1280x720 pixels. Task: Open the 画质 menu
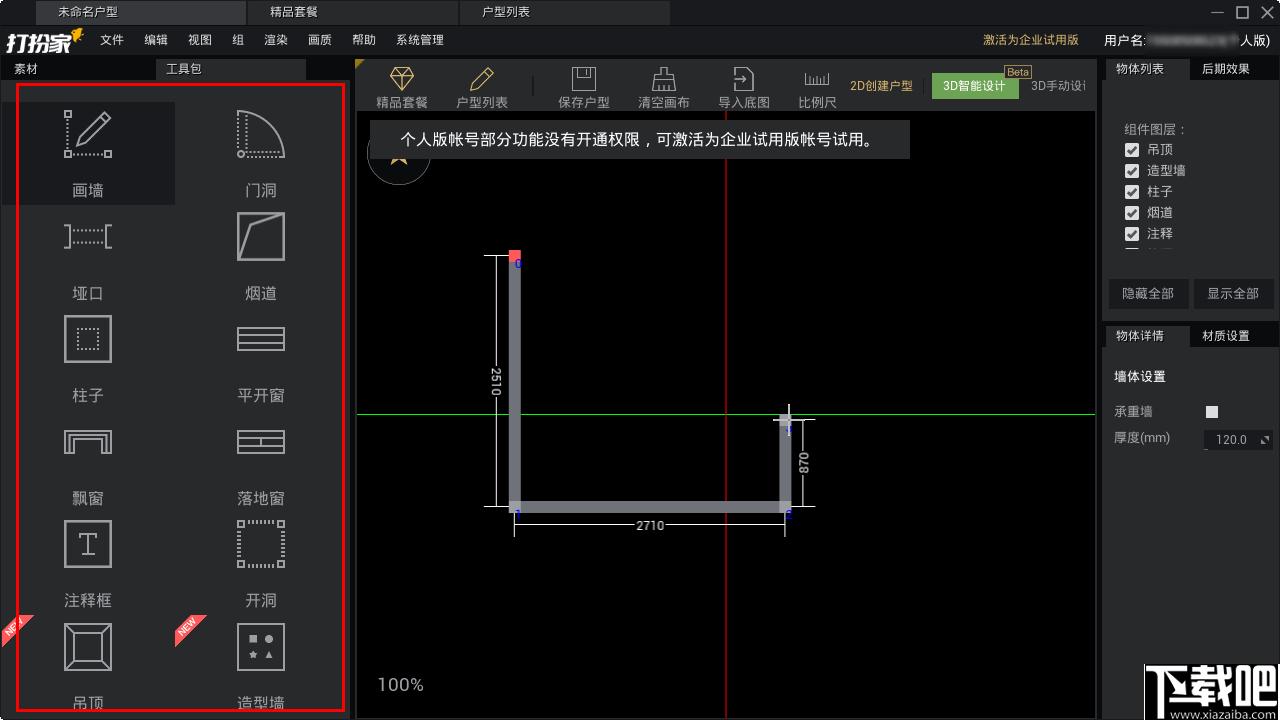(x=320, y=40)
